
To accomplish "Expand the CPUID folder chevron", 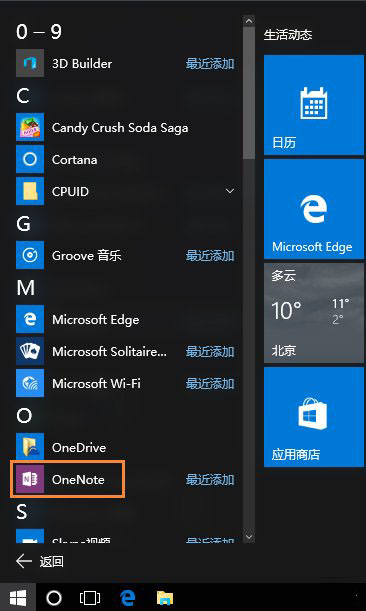I will (x=230, y=191).
